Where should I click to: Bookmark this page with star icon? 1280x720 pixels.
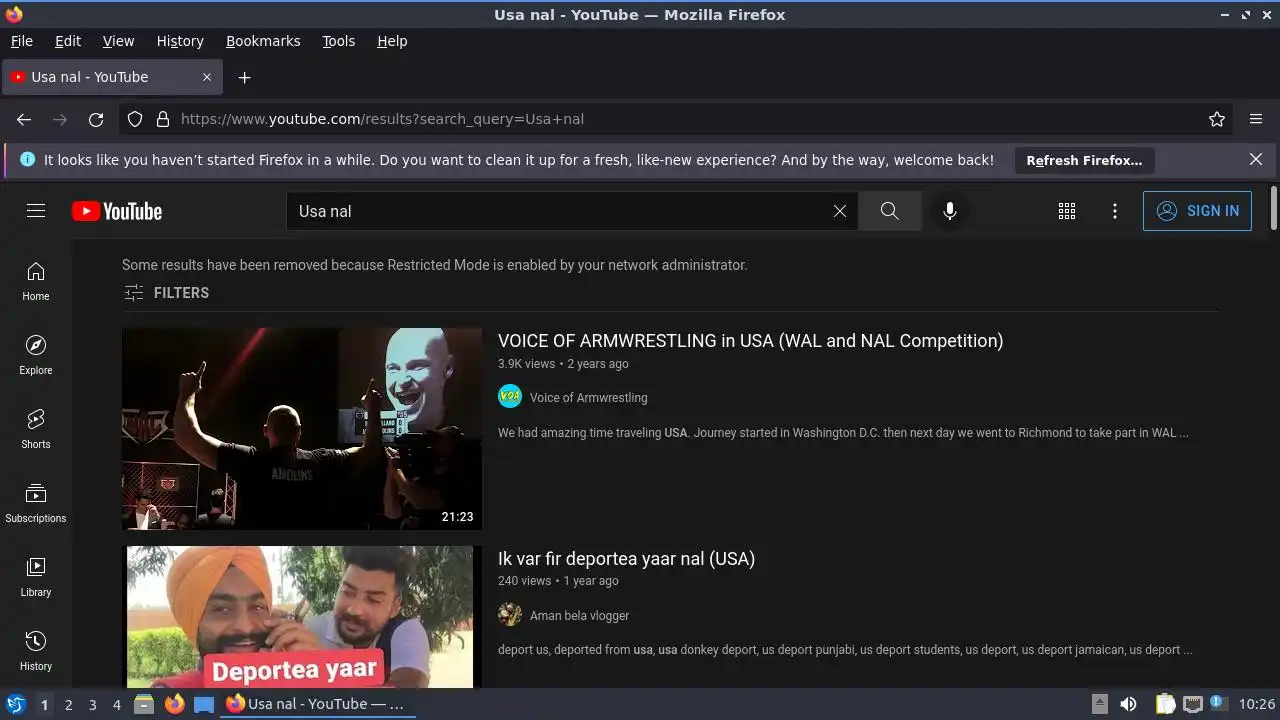pos(1217,119)
